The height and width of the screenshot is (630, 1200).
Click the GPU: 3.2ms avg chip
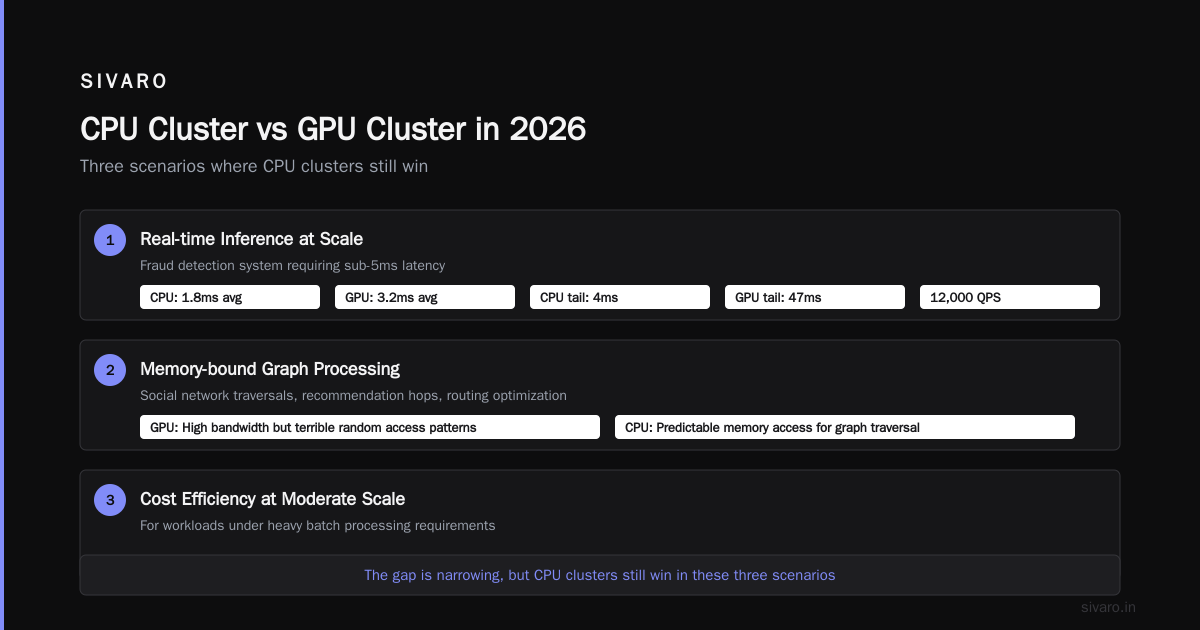425,297
